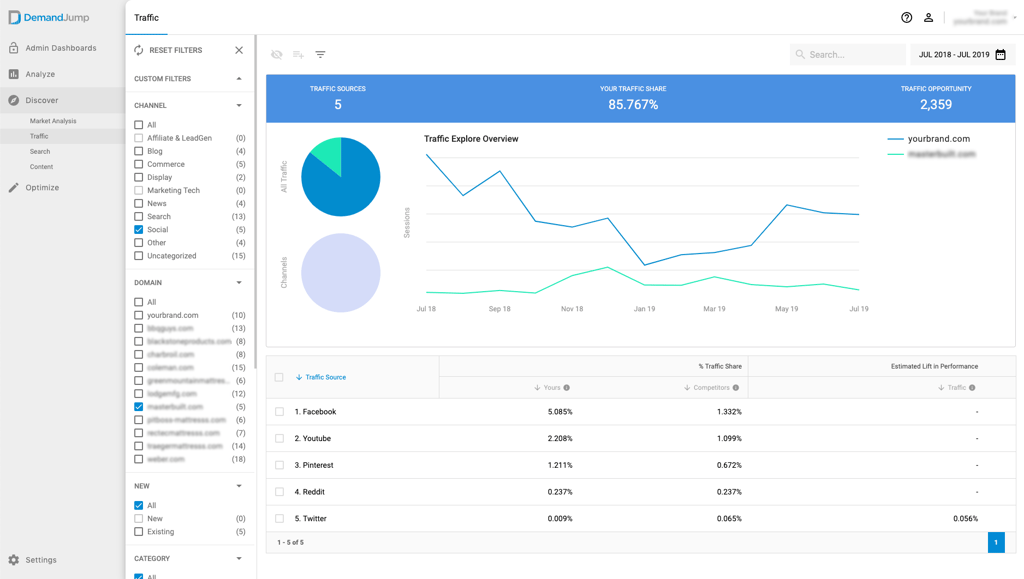This screenshot has height=579, width=1024.
Task: Click the Analyze chart icon
Action: tap(13, 74)
